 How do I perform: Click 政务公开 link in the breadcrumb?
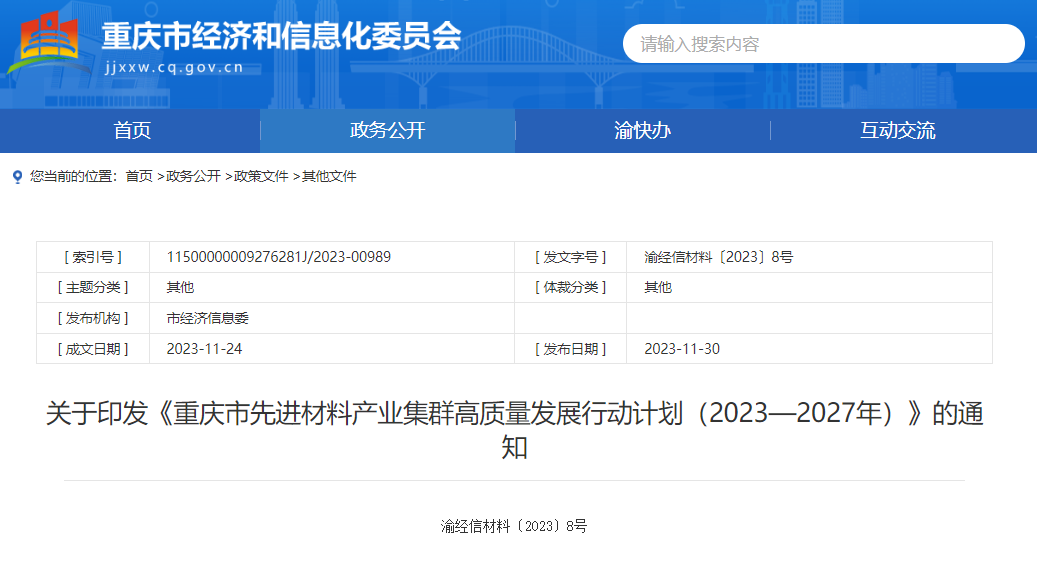click(193, 177)
